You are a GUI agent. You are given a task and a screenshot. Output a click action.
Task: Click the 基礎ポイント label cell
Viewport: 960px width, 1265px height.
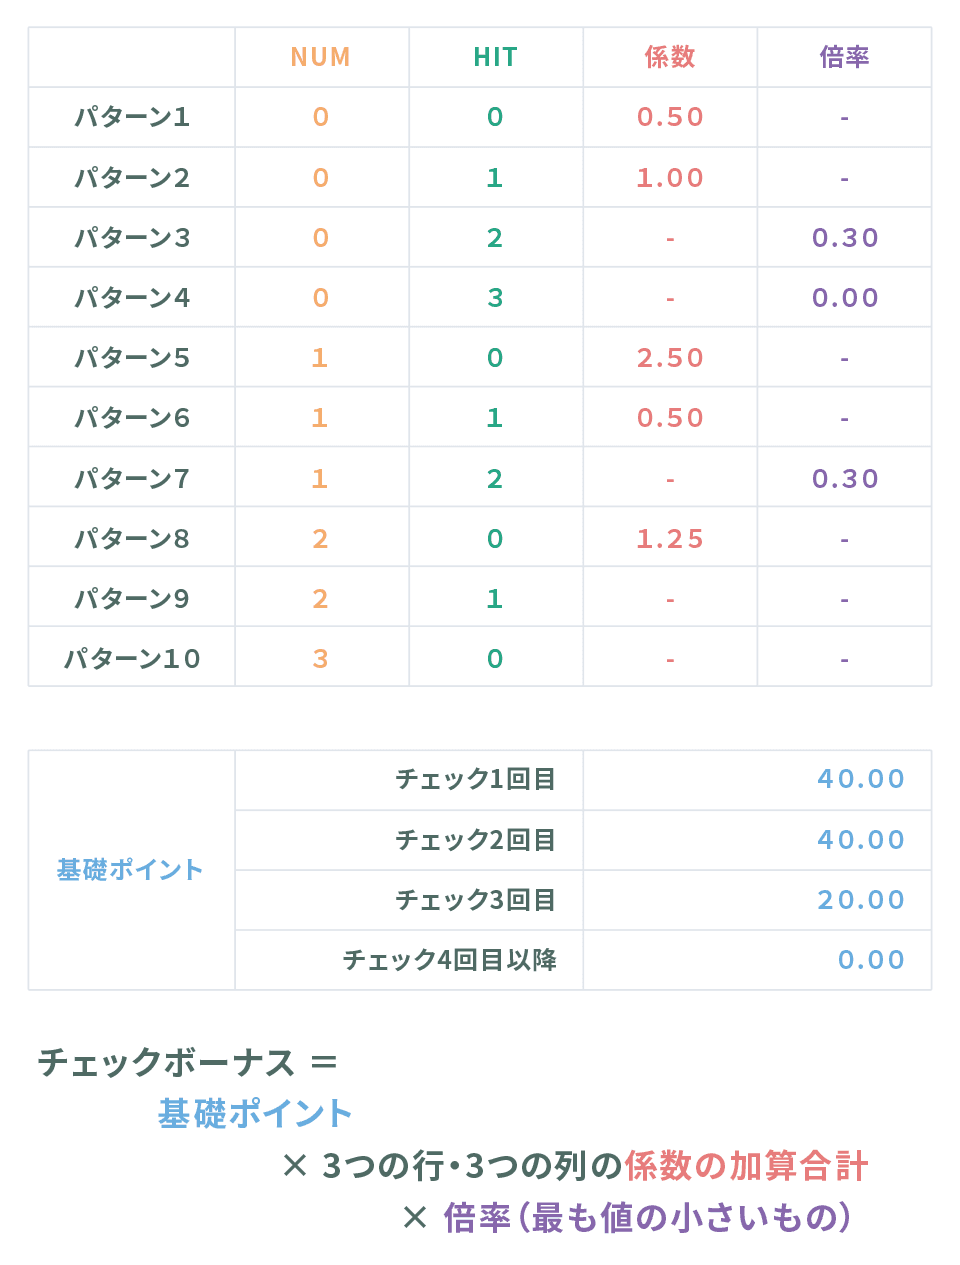pos(130,870)
